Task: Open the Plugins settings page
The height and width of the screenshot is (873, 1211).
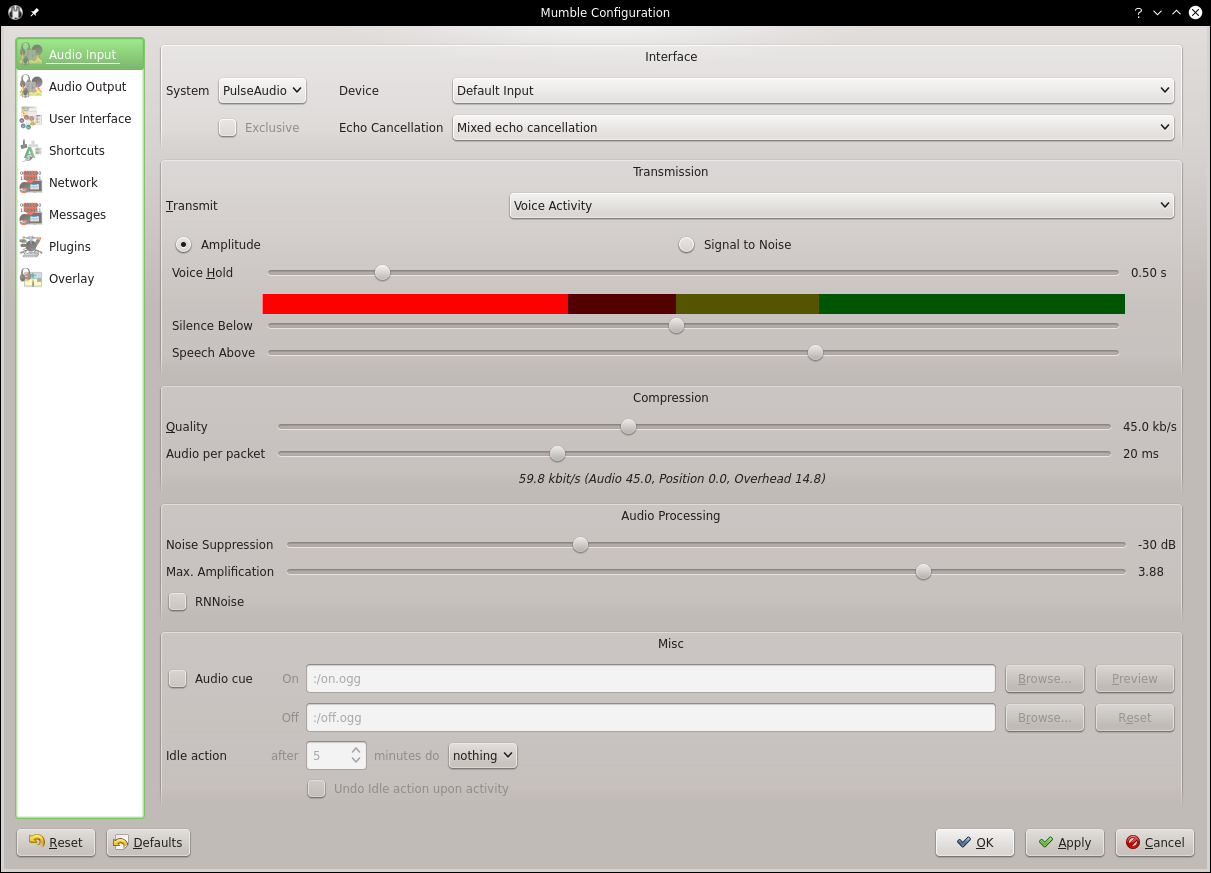Action: point(80,247)
